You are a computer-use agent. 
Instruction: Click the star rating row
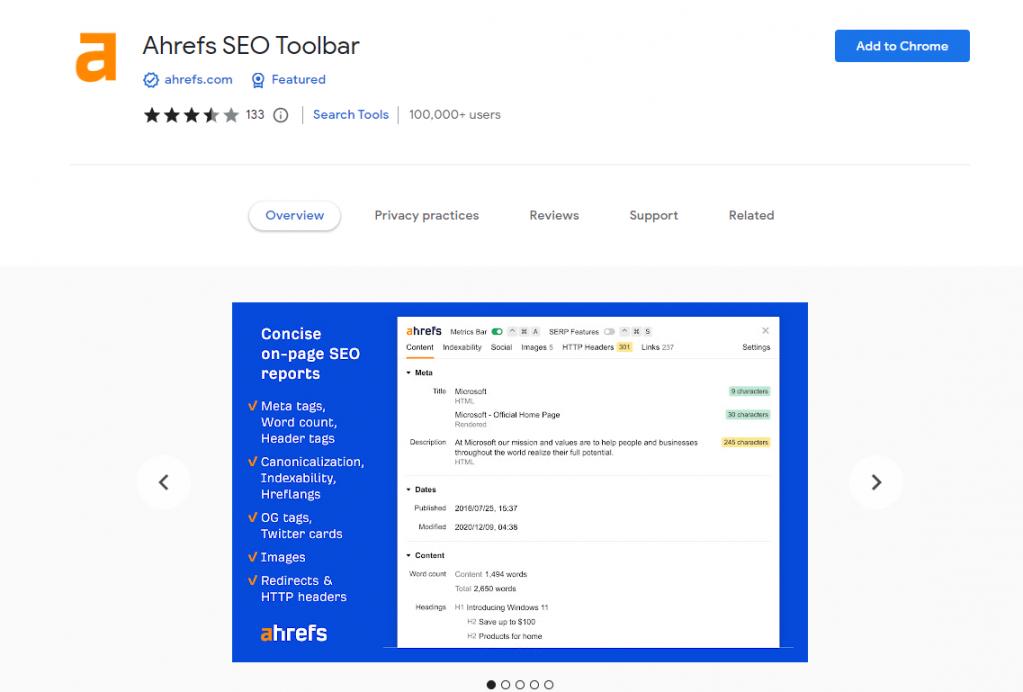pyautogui.click(x=191, y=115)
